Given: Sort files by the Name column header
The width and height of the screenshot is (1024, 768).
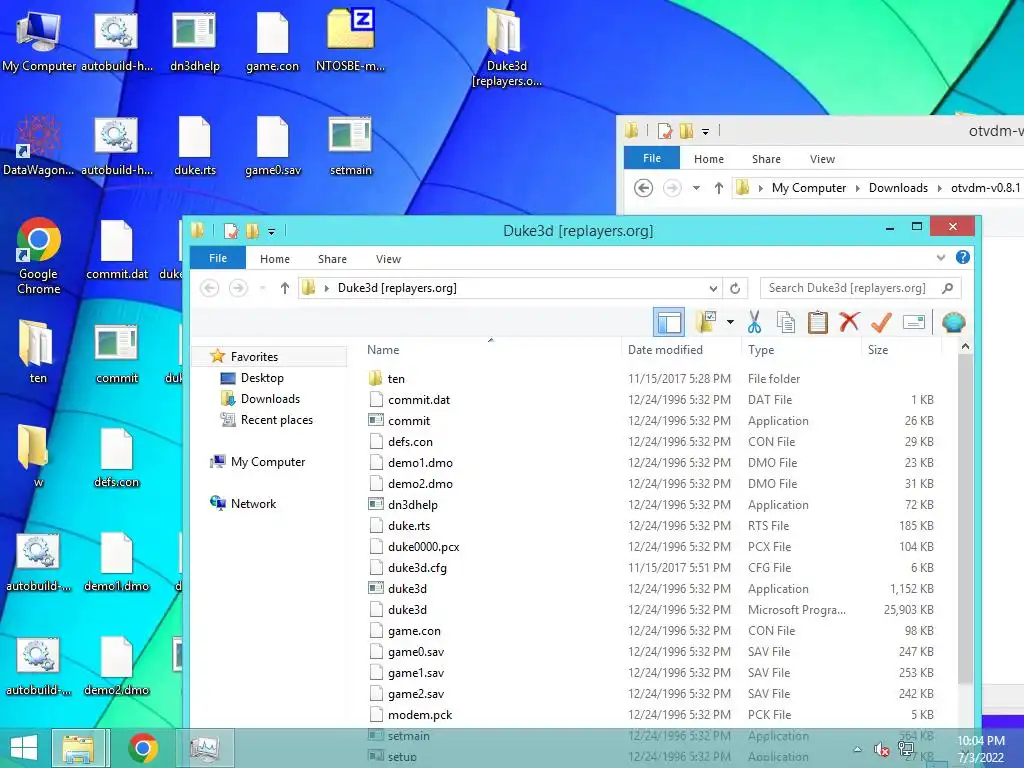Looking at the screenshot, I should pos(383,349).
